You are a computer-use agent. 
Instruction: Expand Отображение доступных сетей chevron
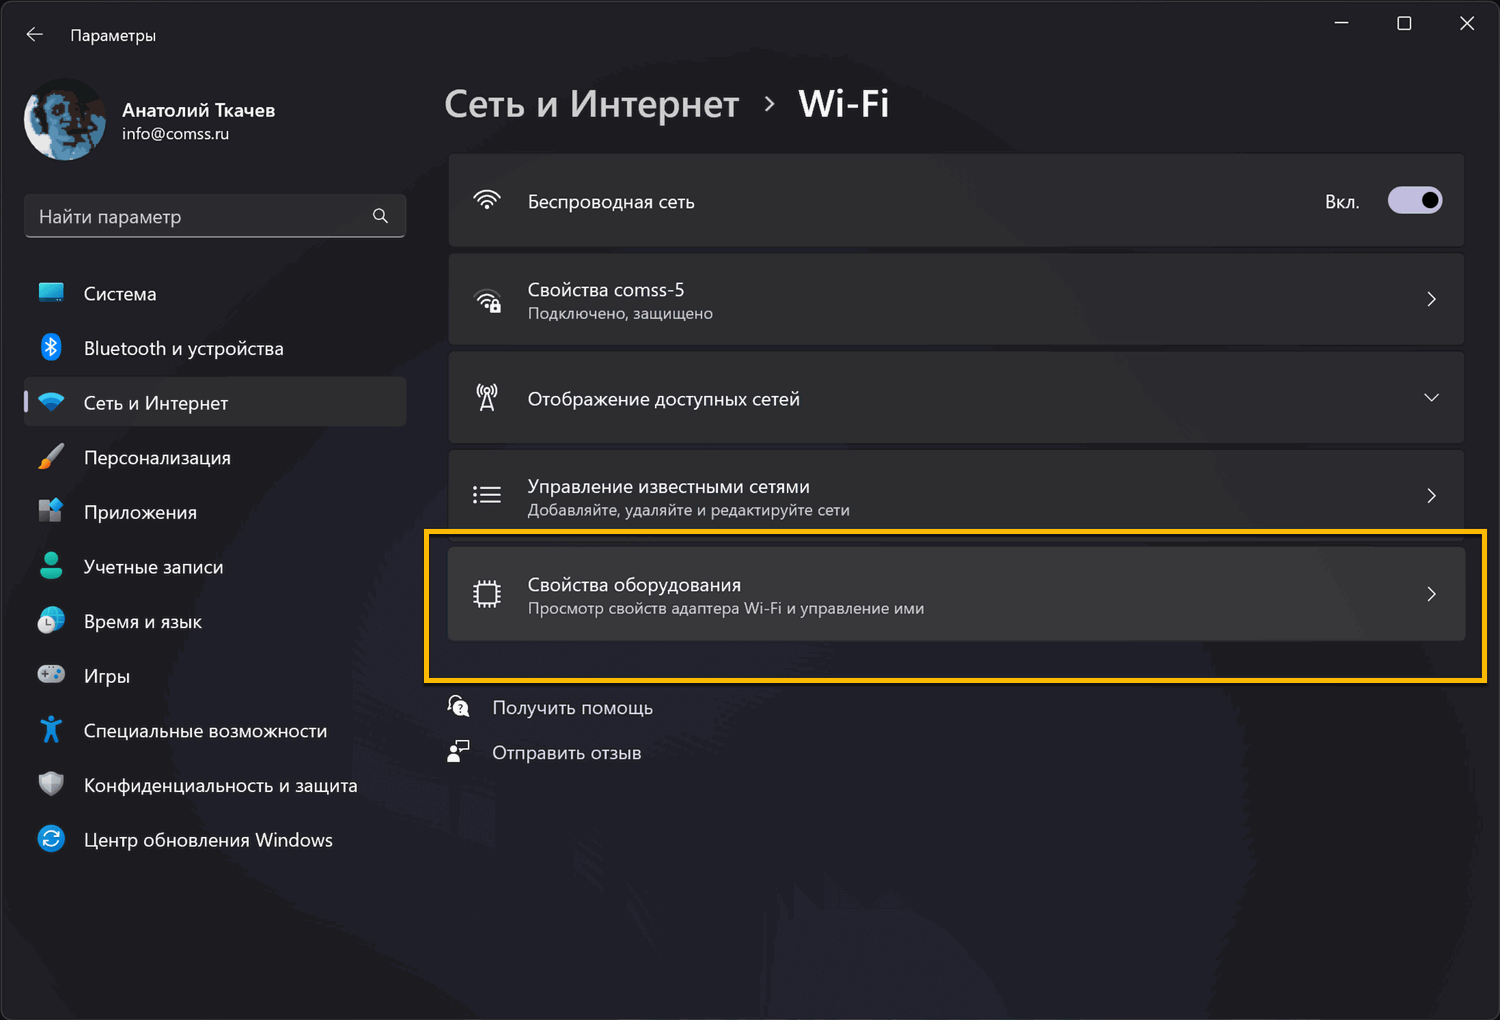click(1431, 398)
